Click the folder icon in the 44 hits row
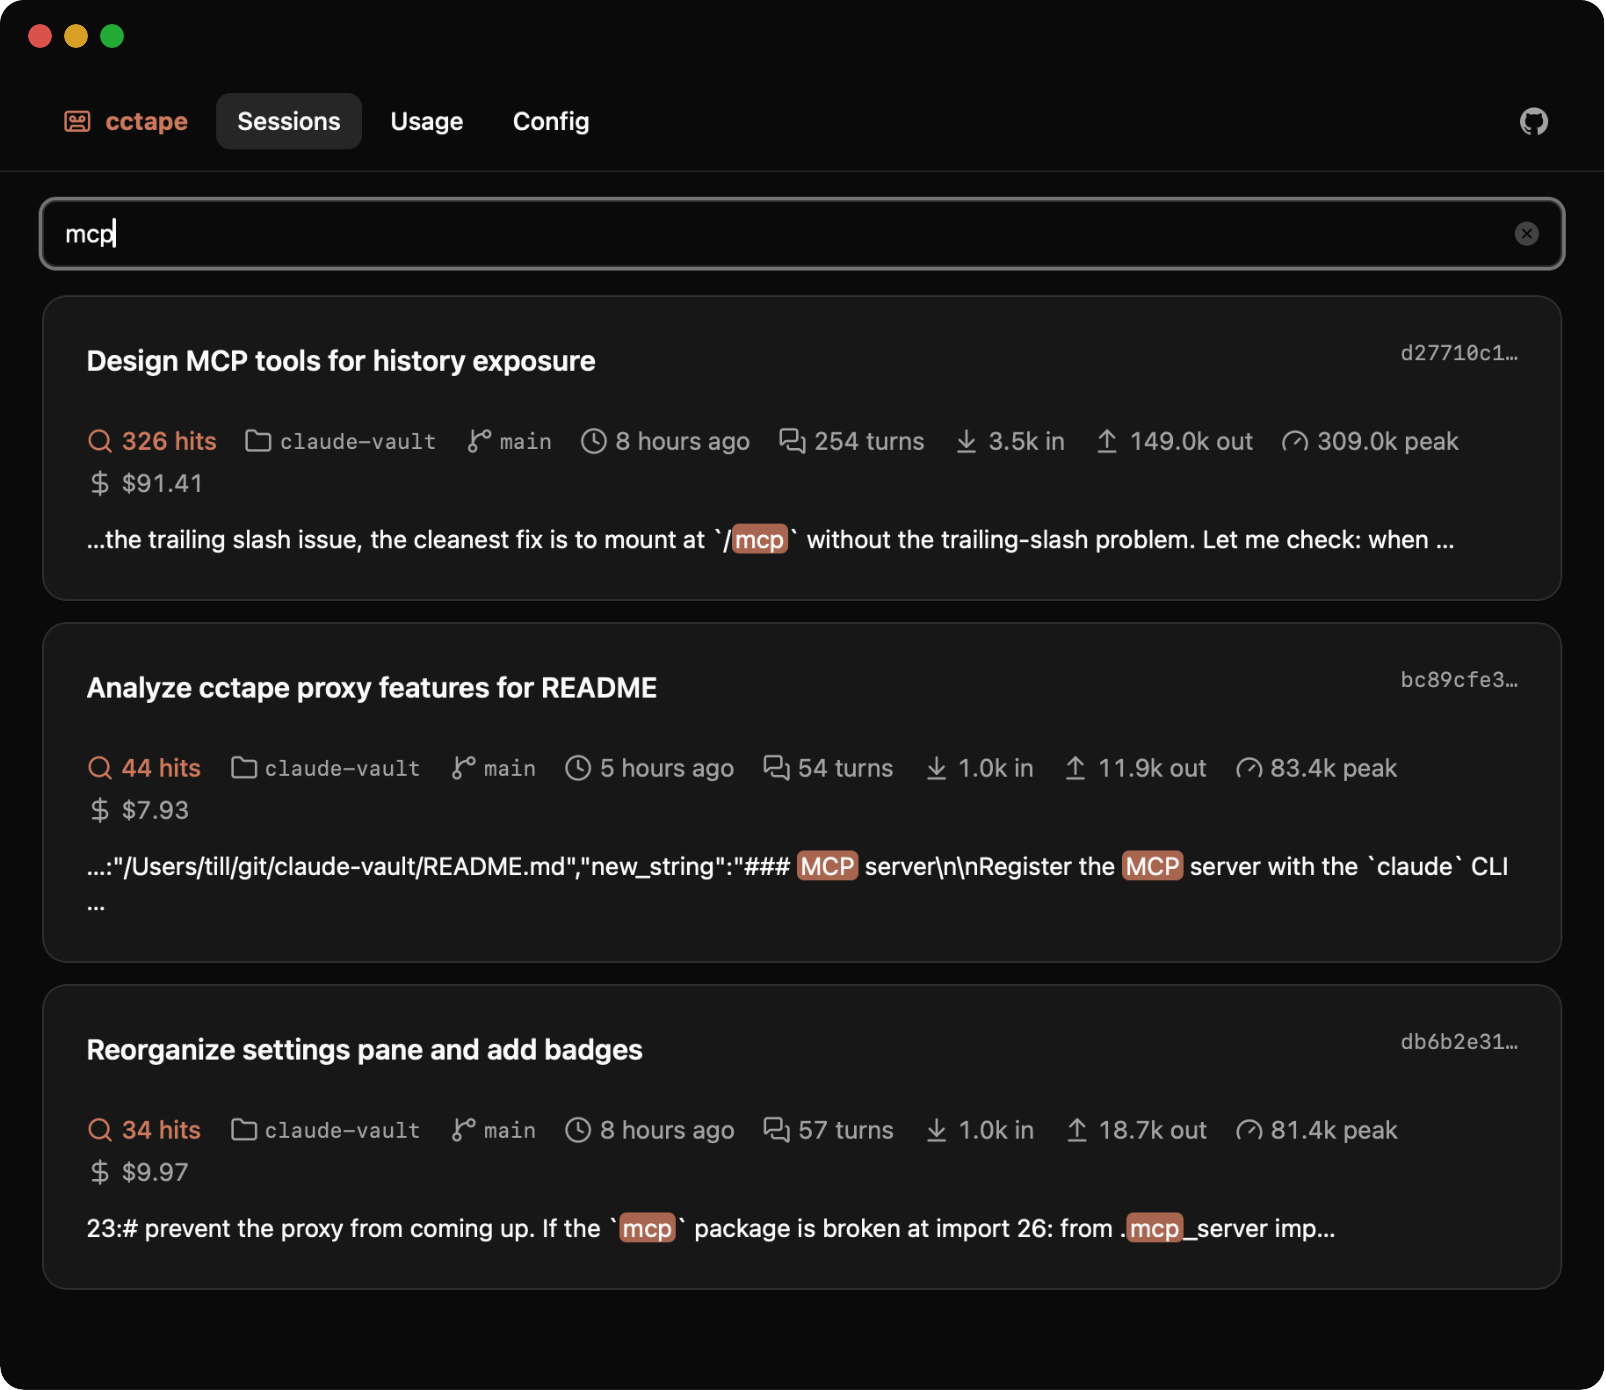Viewport: 1606px width, 1390px height. tap(243, 768)
